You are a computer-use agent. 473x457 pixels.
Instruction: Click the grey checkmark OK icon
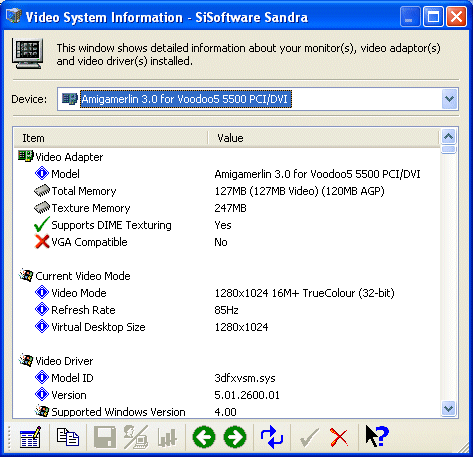pos(309,437)
